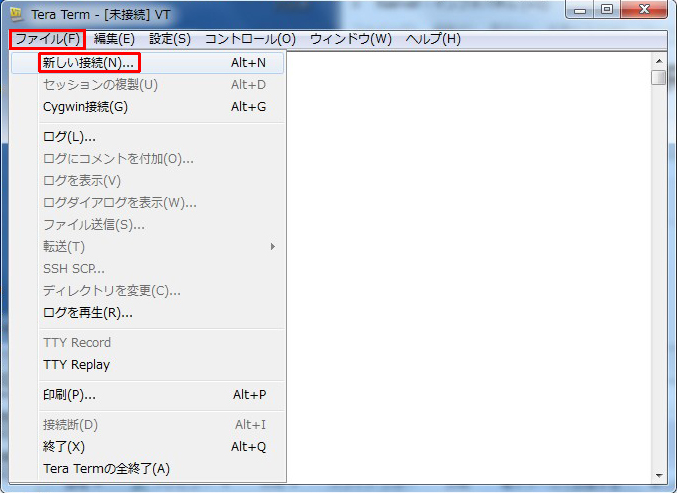Image resolution: width=677 pixels, height=493 pixels.
Task: Open the ファイル(F) menu
Action: tap(46, 39)
